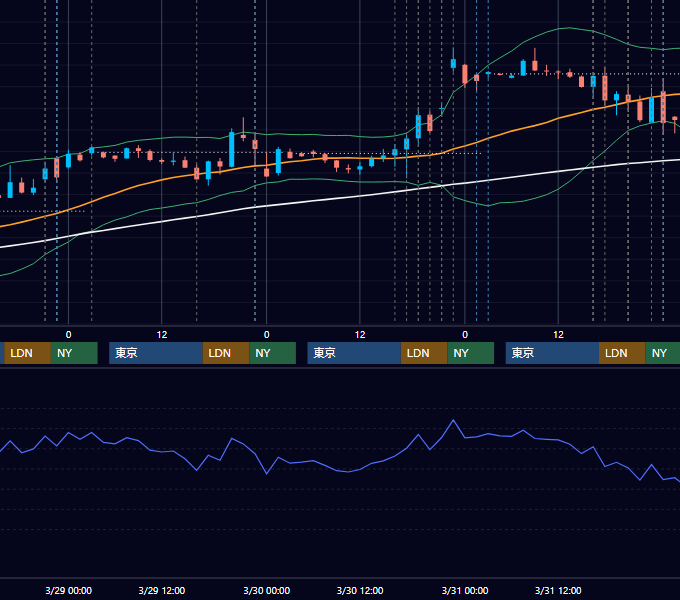Image resolution: width=680 pixels, height=600 pixels.
Task: Select the LDN session block on 3/30 evening
Action: click(x=424, y=353)
